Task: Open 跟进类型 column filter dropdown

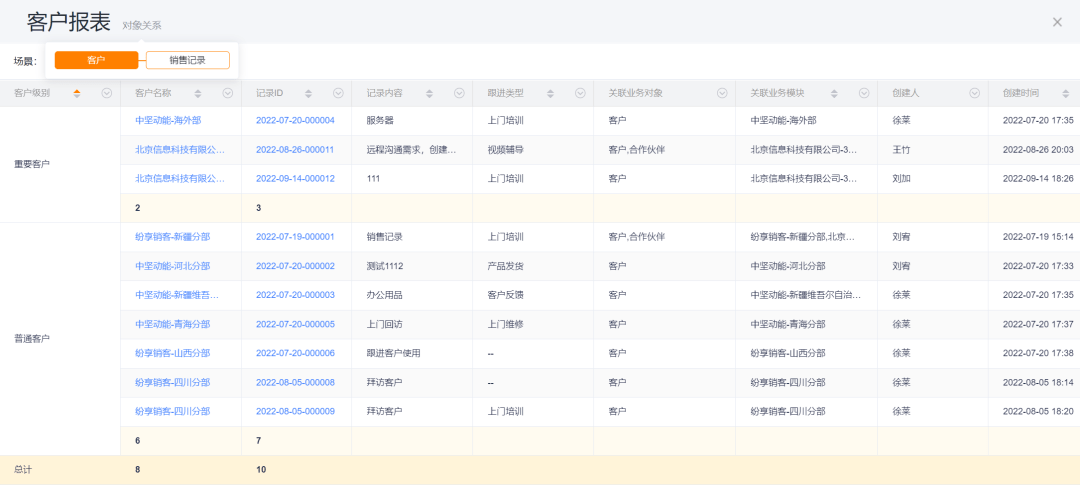Action: [581, 94]
